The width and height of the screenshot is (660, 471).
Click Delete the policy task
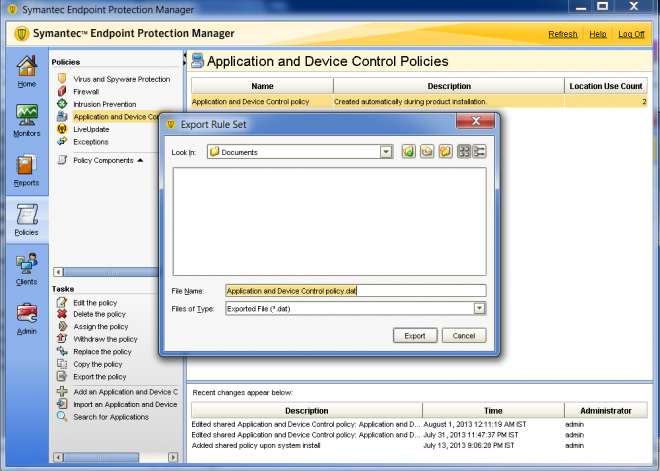pyautogui.click(x=99, y=314)
